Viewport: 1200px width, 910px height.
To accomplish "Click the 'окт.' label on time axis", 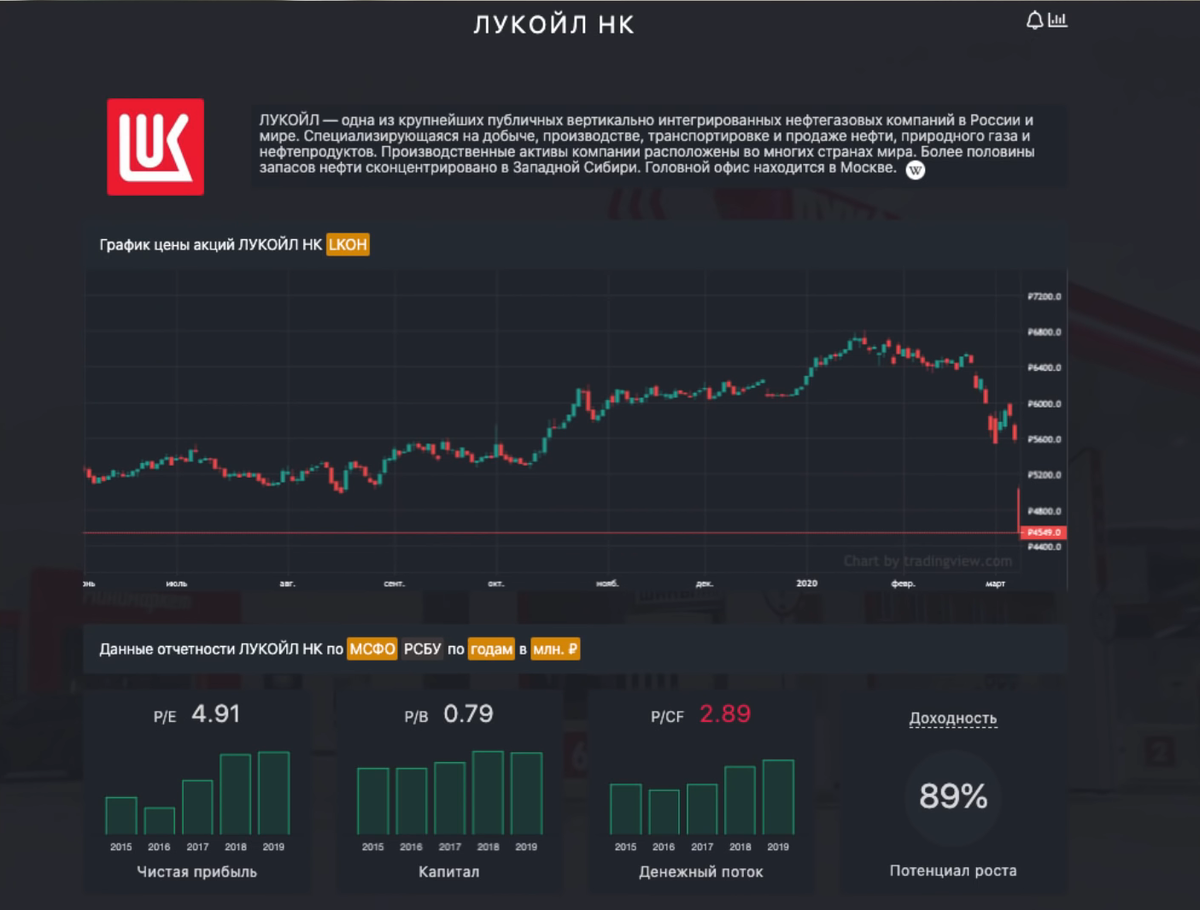I will (x=496, y=582).
